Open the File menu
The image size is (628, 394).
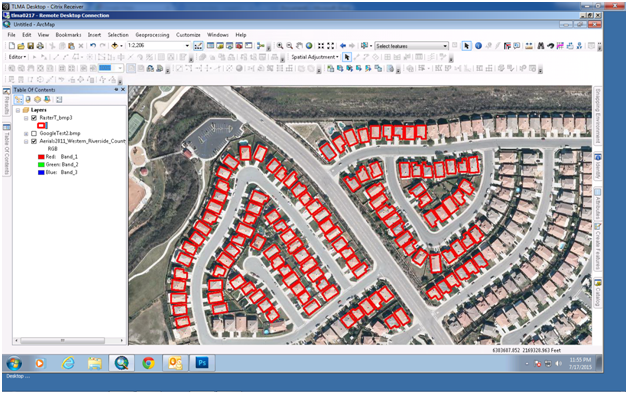coord(11,35)
